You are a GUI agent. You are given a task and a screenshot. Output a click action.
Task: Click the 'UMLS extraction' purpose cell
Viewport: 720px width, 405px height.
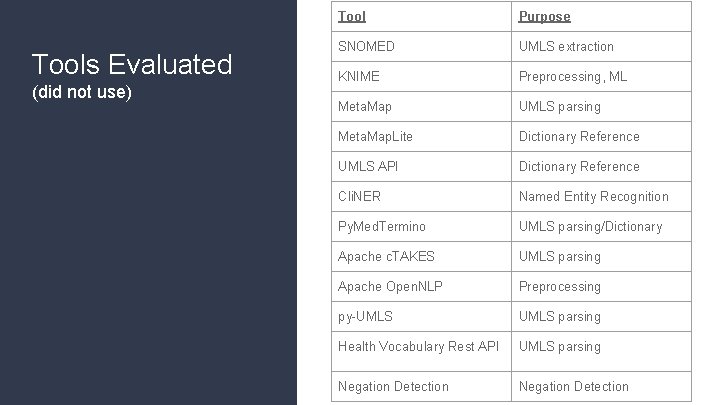[566, 46]
